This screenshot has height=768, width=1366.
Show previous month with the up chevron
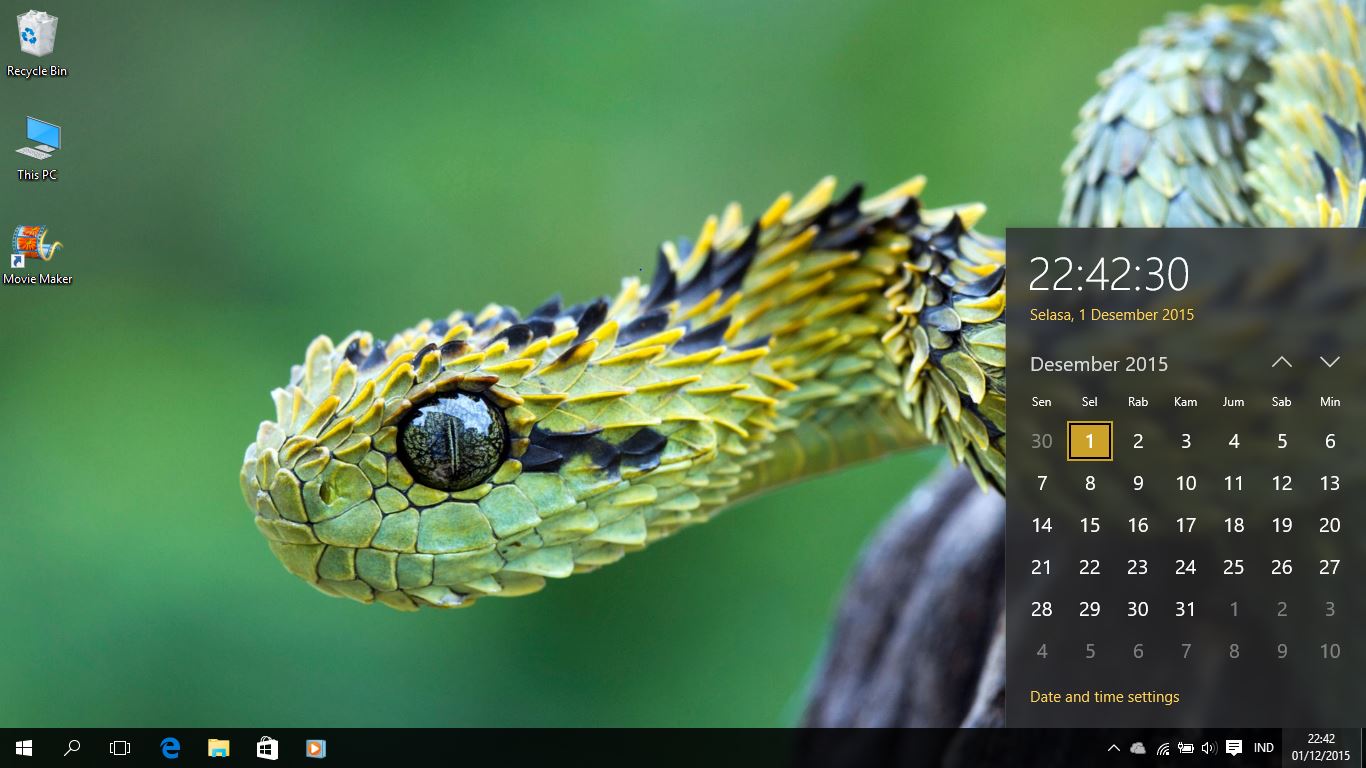(x=1281, y=362)
